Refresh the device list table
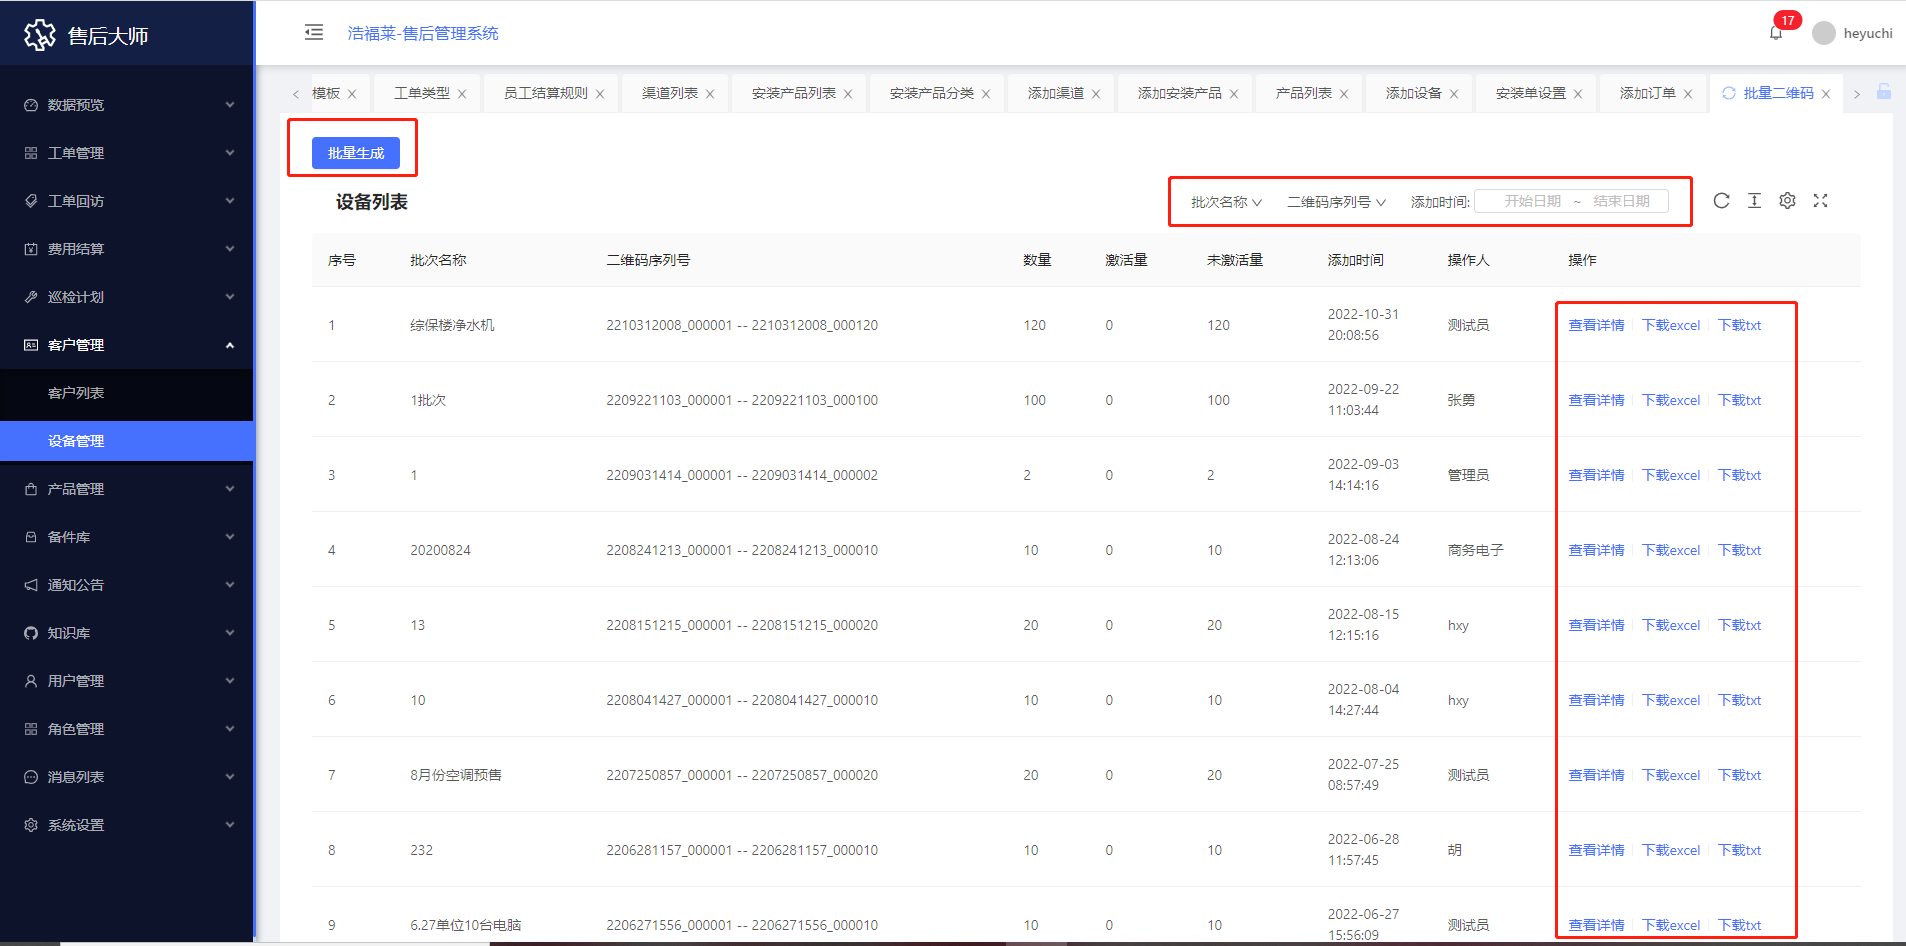This screenshot has width=1906, height=946. click(1721, 201)
